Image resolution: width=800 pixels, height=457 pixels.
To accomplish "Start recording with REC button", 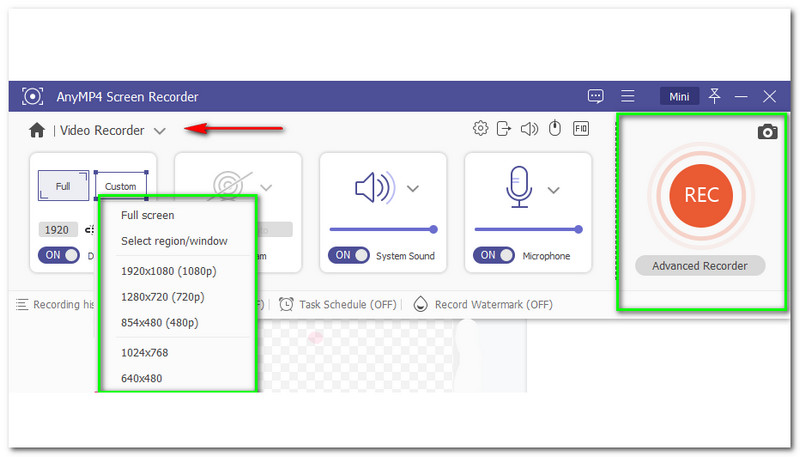I will (x=702, y=195).
